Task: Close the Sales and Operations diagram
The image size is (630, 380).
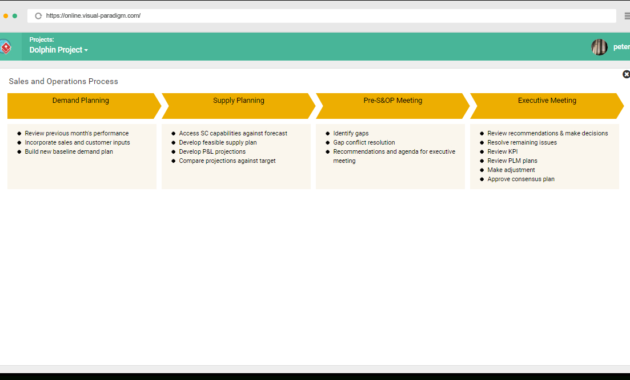Action: pyautogui.click(x=626, y=74)
